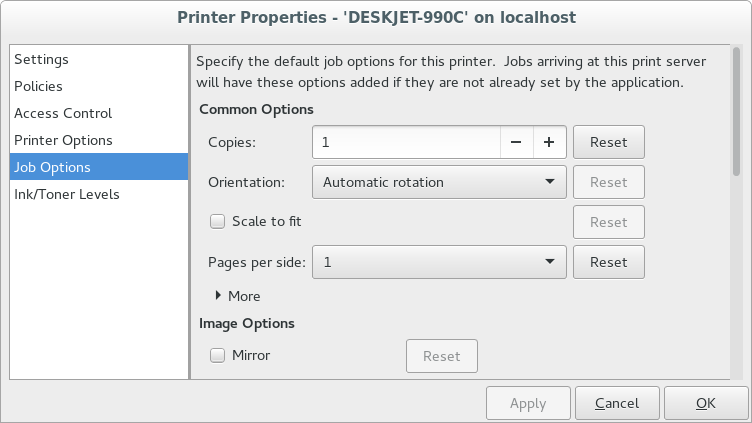The width and height of the screenshot is (752, 423).
Task: Reset the Pages per side option
Action: pos(608,262)
